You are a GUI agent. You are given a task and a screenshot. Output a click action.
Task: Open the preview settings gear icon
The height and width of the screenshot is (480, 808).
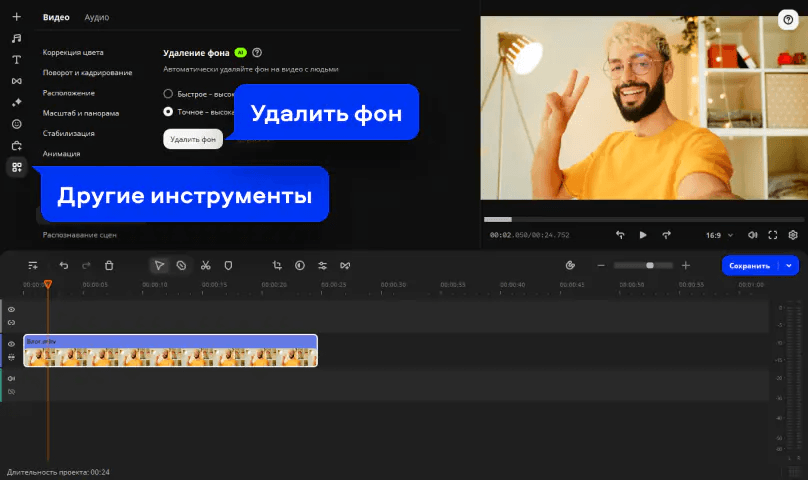click(x=793, y=235)
